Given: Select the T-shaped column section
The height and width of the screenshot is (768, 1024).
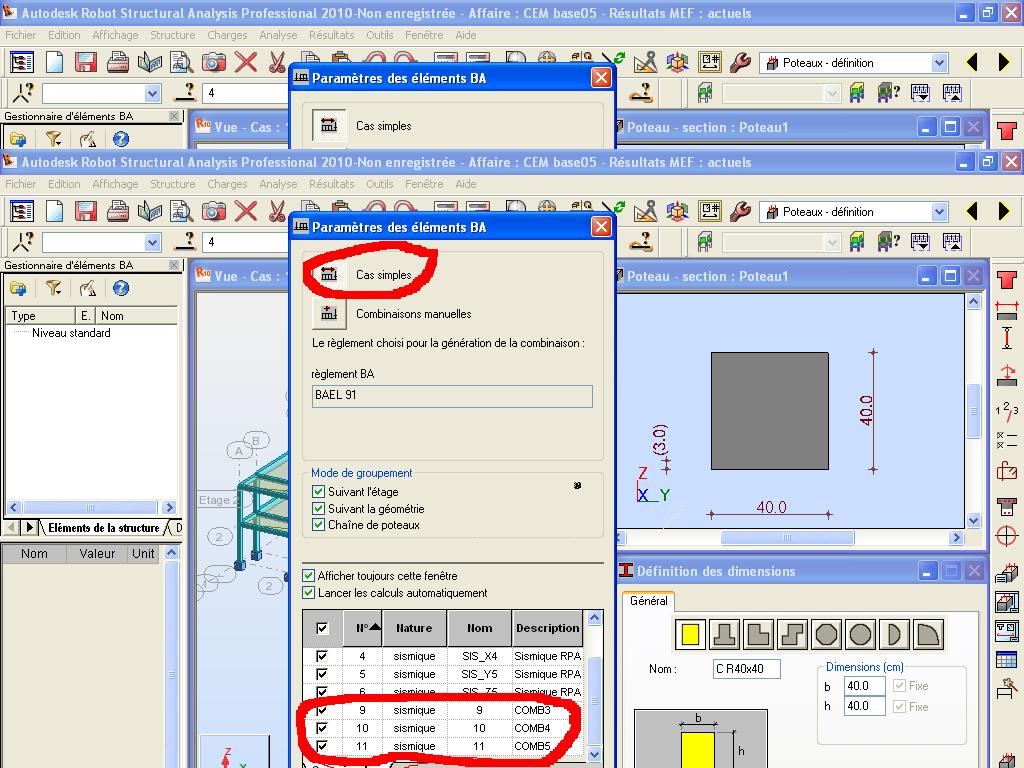Looking at the screenshot, I should (x=725, y=634).
